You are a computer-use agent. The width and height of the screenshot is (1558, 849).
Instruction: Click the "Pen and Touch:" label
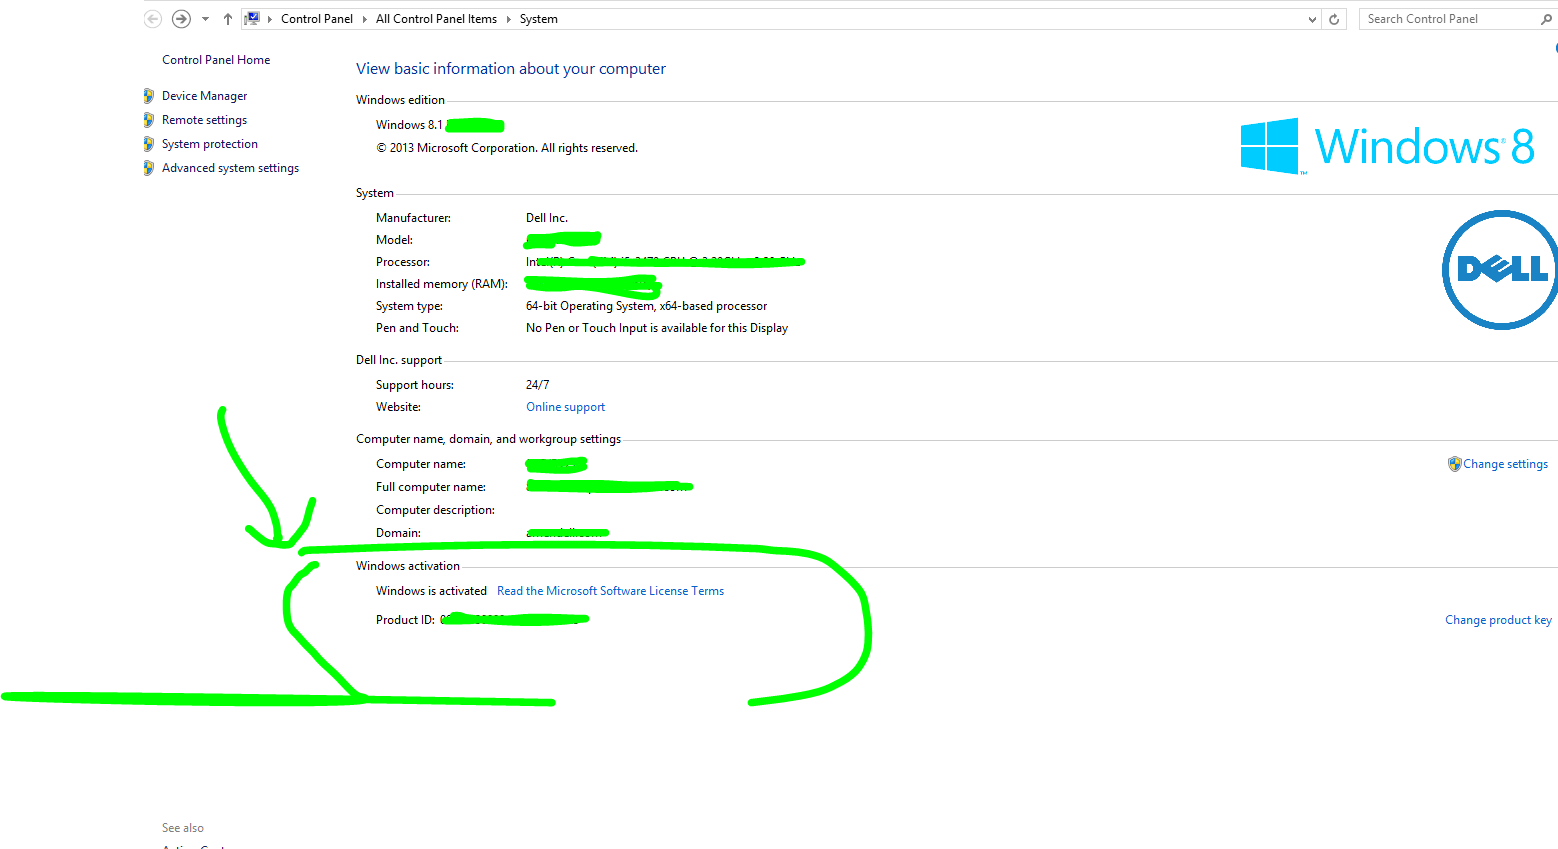pos(417,328)
